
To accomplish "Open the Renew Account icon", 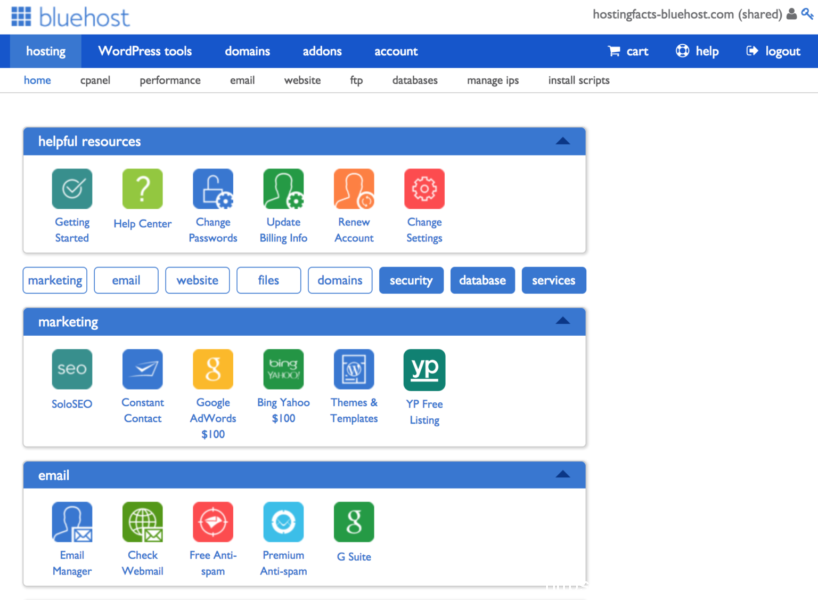I will point(354,188).
